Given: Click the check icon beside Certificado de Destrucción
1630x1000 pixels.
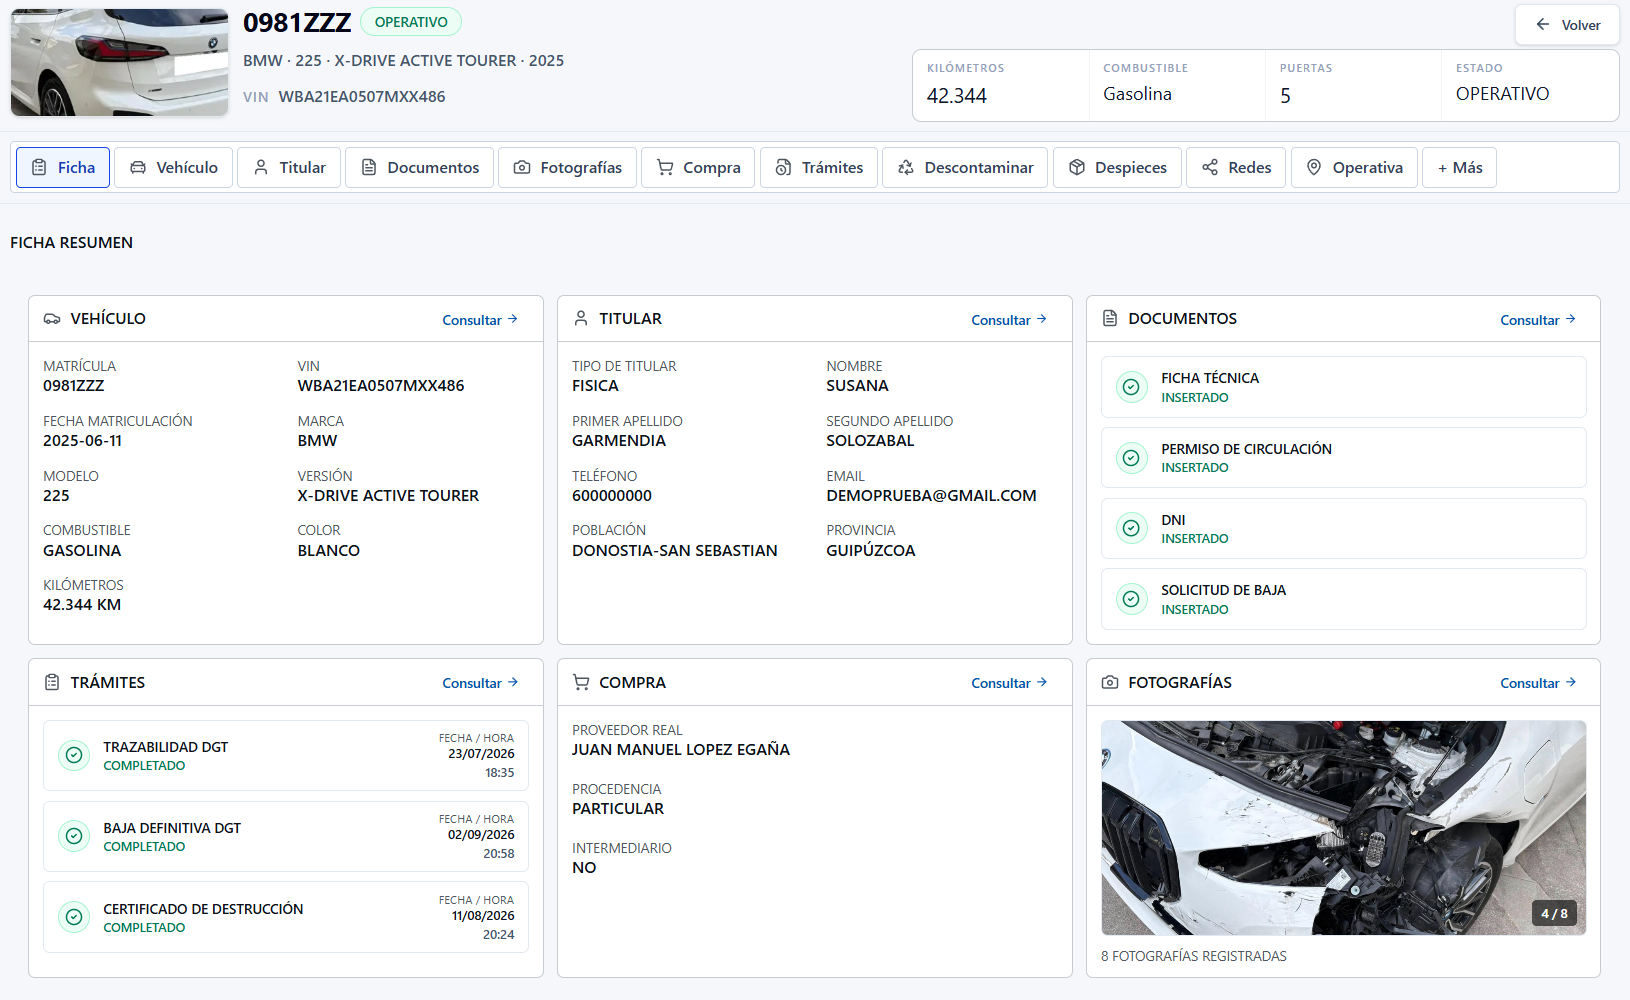Looking at the screenshot, I should [x=74, y=917].
